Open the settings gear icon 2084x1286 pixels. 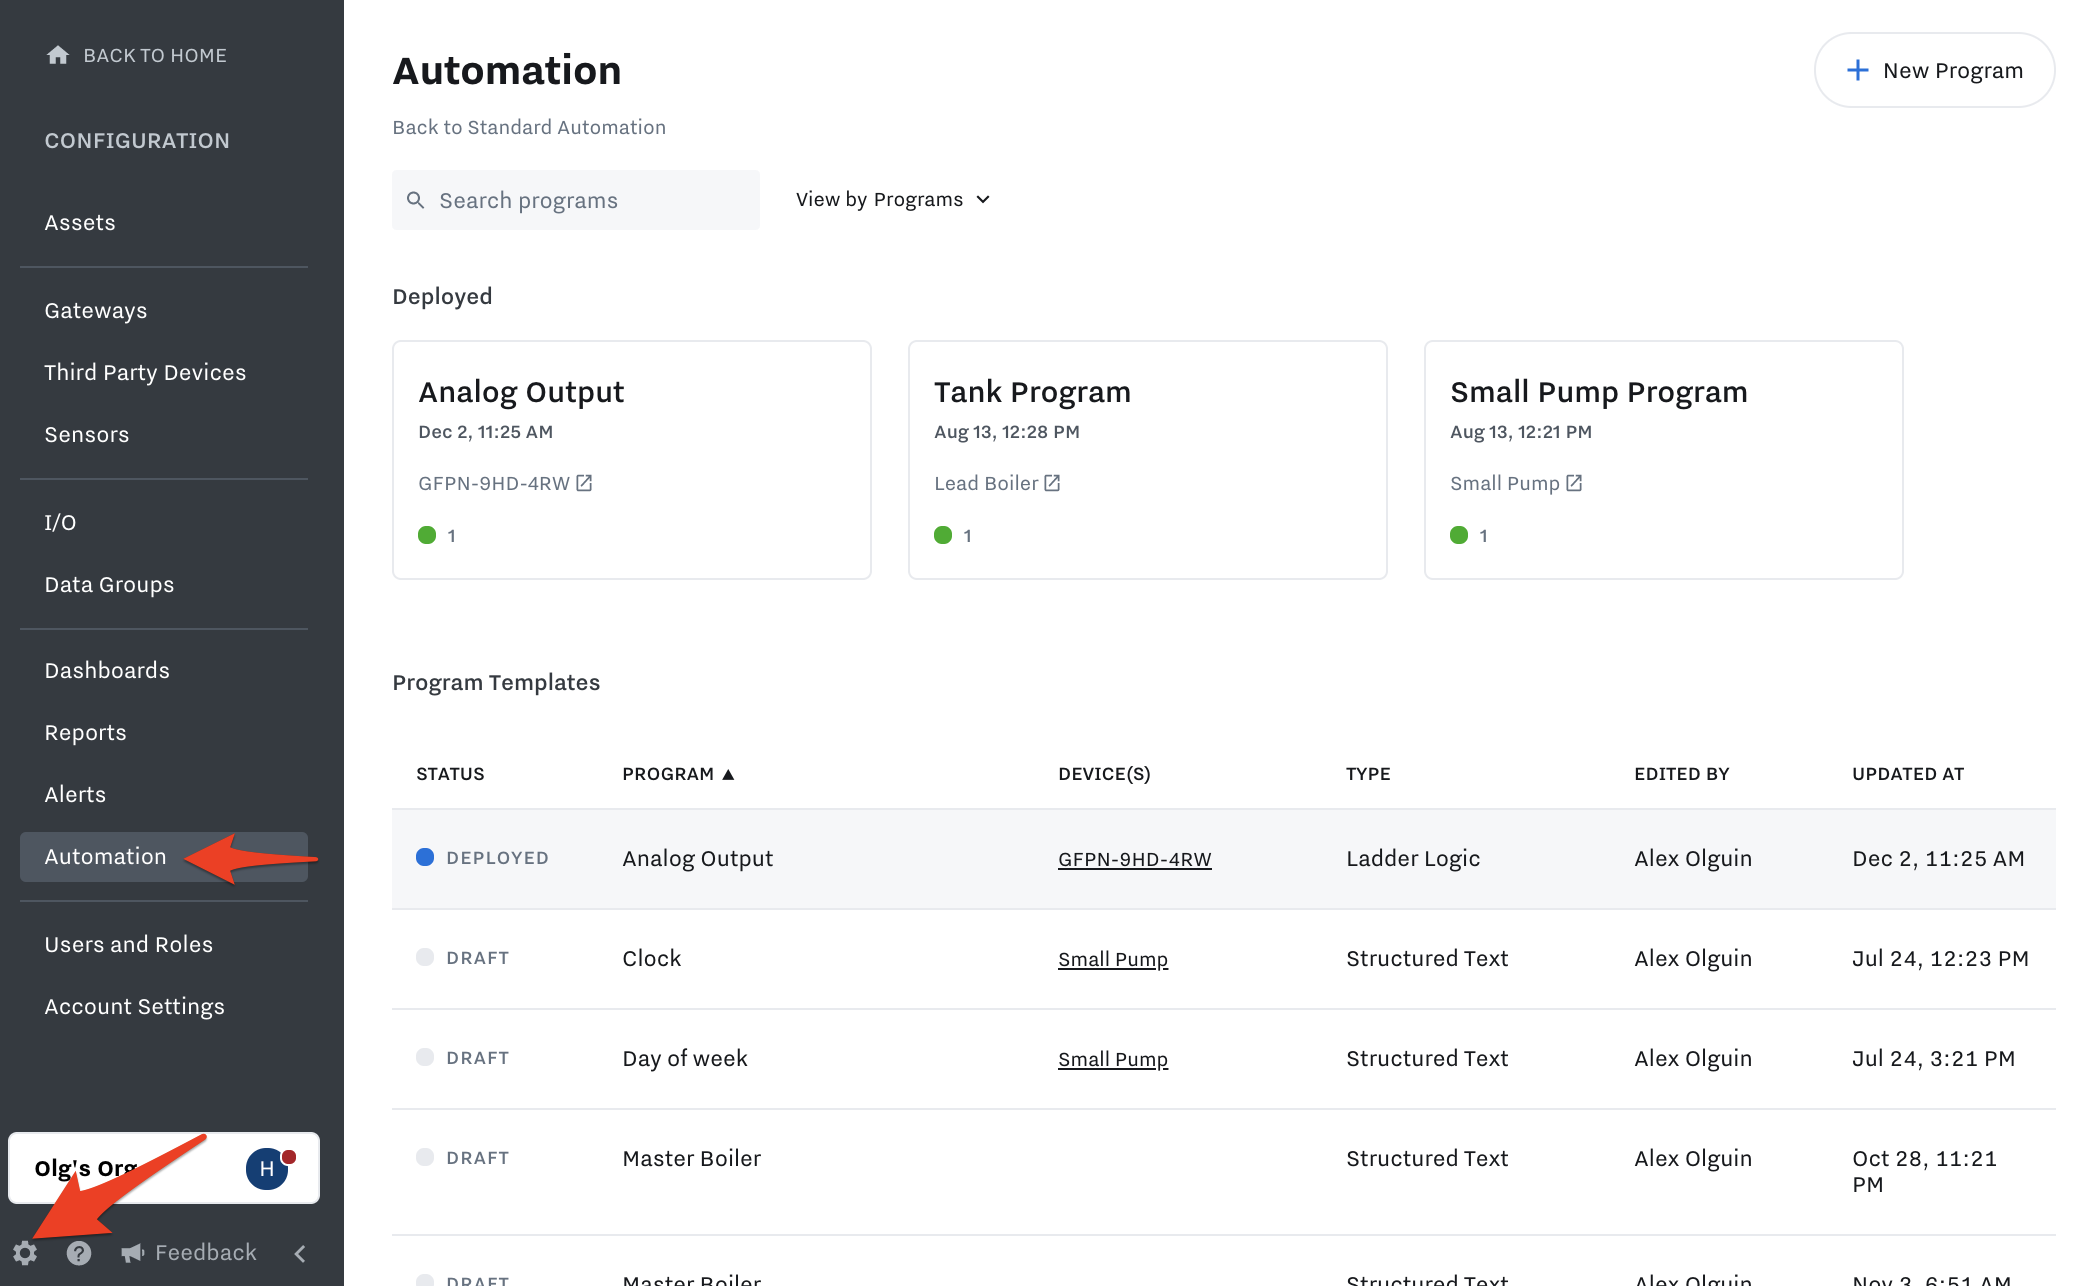click(25, 1253)
